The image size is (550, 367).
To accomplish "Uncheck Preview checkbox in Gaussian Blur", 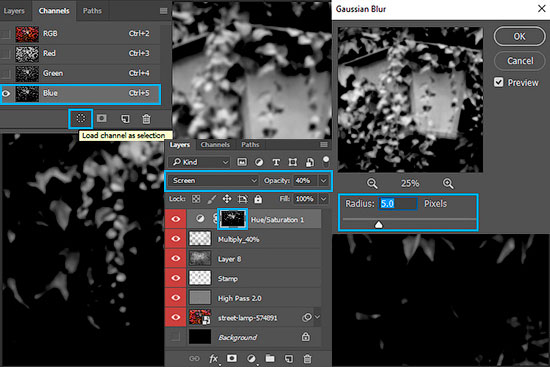I will click(498, 82).
